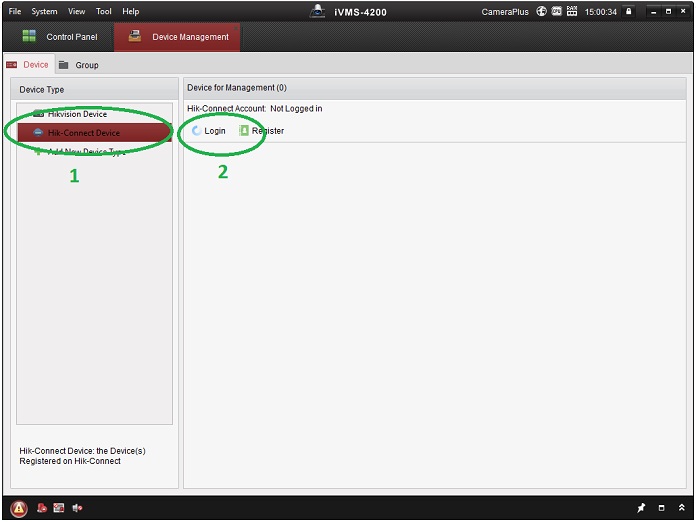This screenshot has width=696, height=522.
Task: Open the Tool menu
Action: click(103, 11)
